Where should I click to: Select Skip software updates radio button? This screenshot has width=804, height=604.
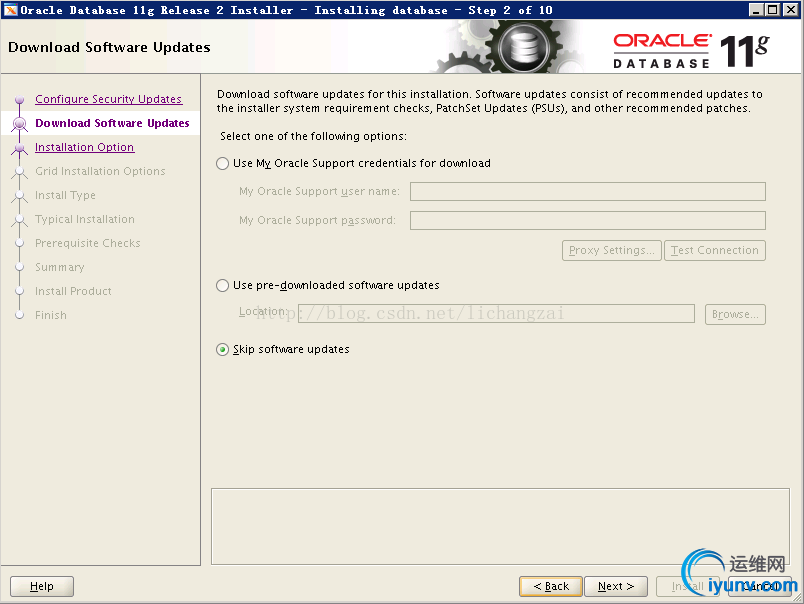point(222,350)
